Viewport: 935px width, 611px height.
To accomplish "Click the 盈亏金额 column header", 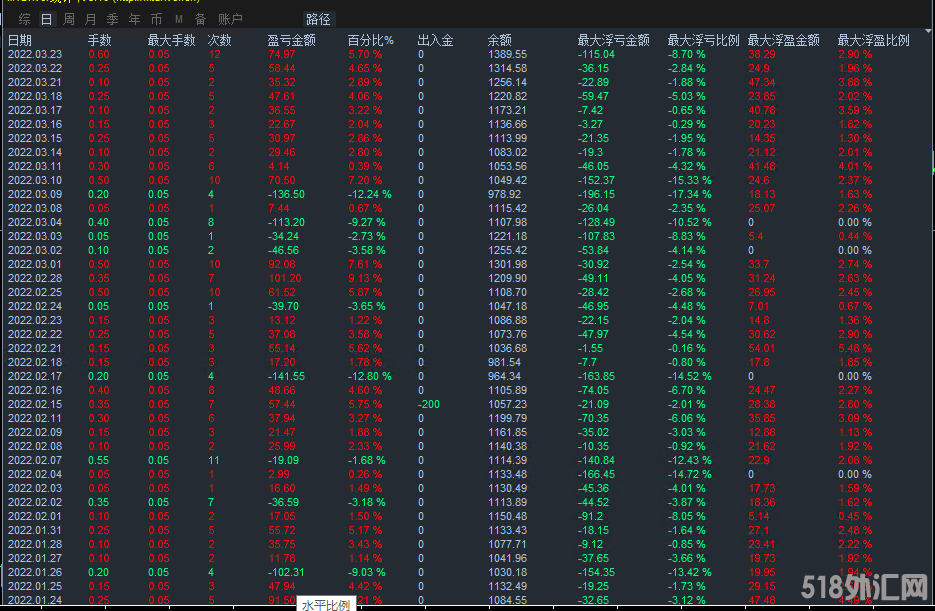I will click(x=292, y=40).
